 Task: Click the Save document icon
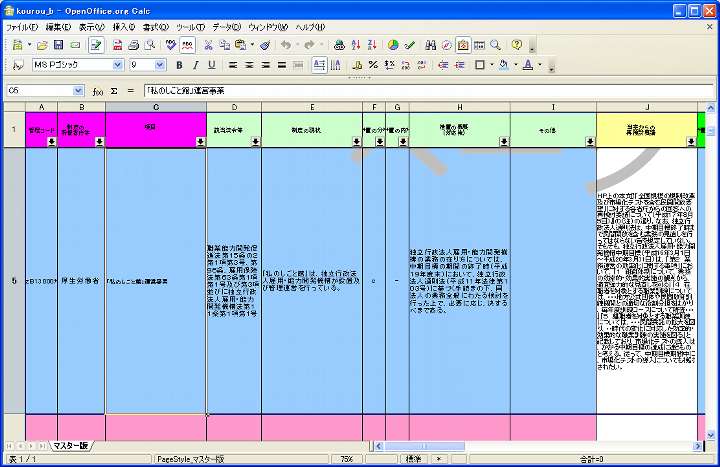coord(59,45)
